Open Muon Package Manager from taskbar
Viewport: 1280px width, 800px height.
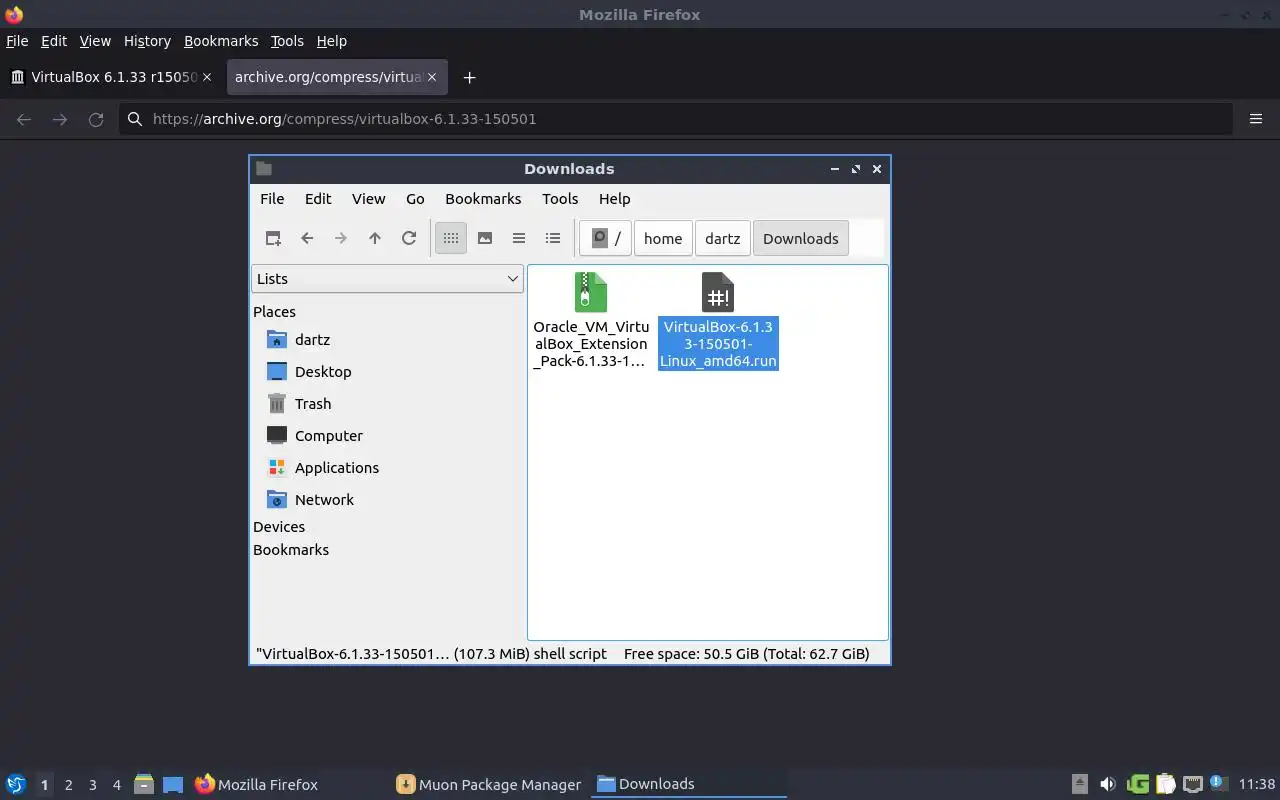click(x=489, y=784)
